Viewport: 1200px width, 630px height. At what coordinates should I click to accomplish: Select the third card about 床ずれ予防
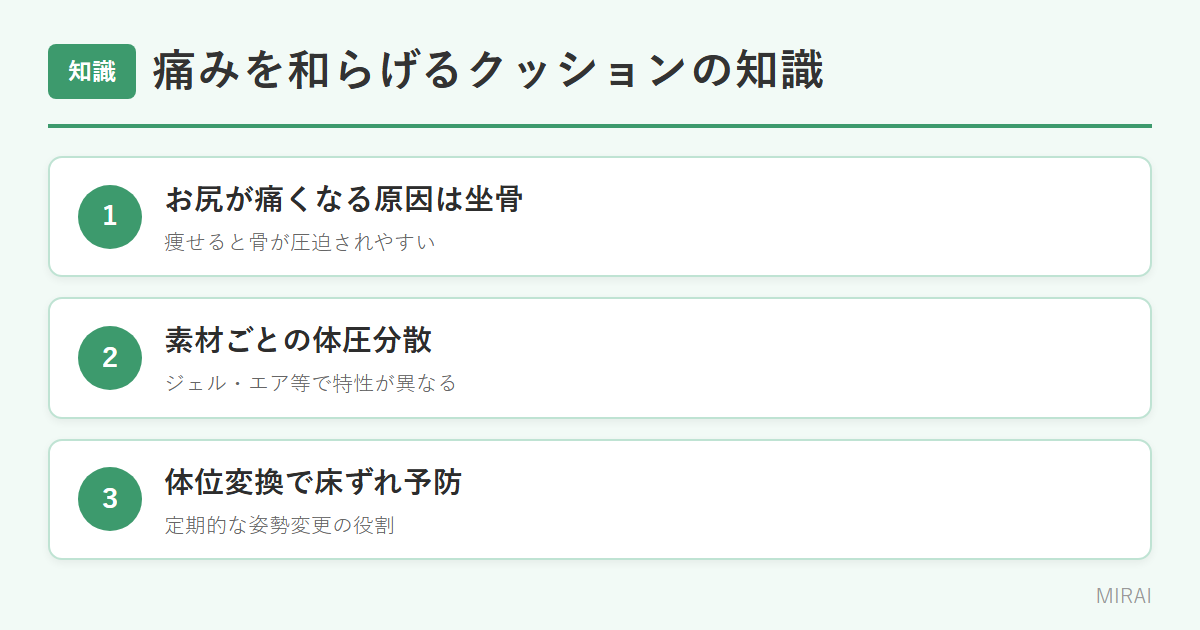[600, 499]
